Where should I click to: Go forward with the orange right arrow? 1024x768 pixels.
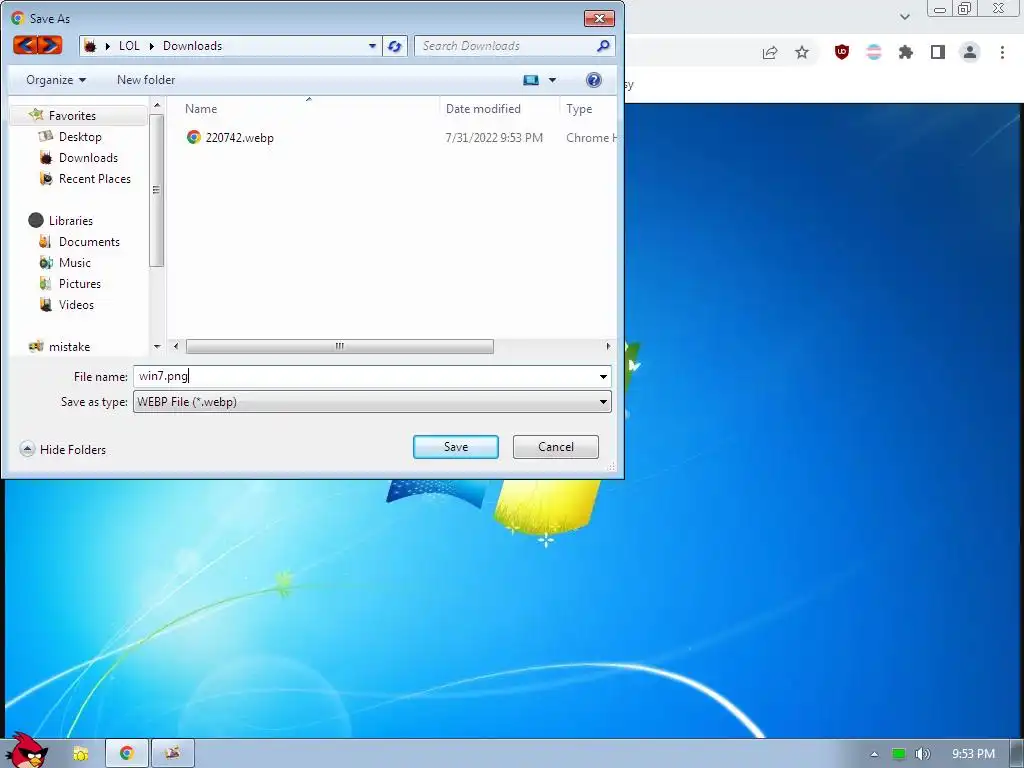pos(50,45)
